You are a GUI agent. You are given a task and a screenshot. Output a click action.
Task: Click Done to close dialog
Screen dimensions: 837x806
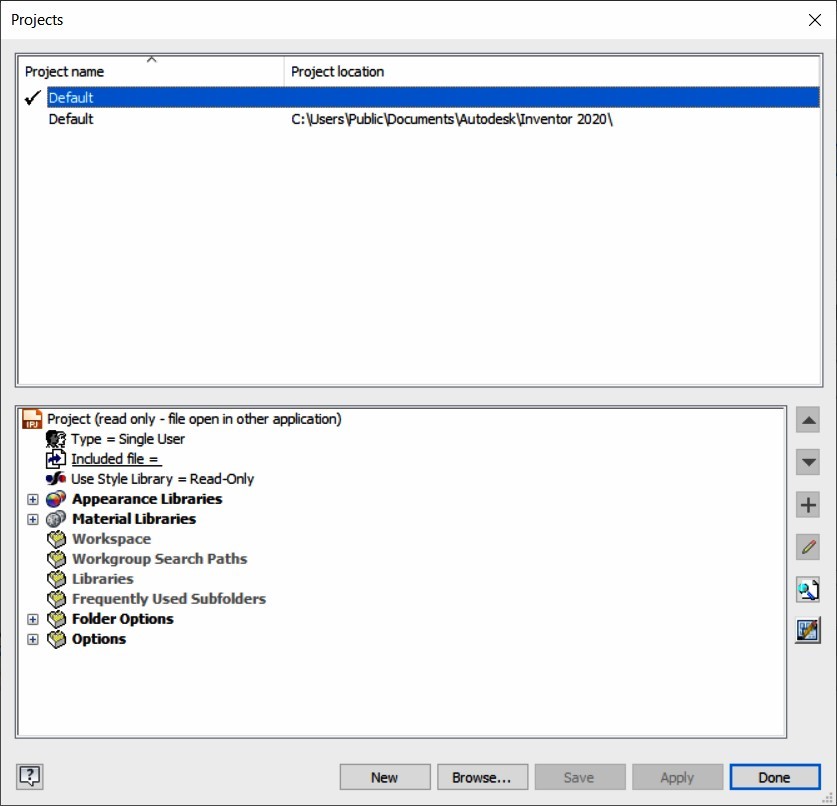pyautogui.click(x=774, y=777)
